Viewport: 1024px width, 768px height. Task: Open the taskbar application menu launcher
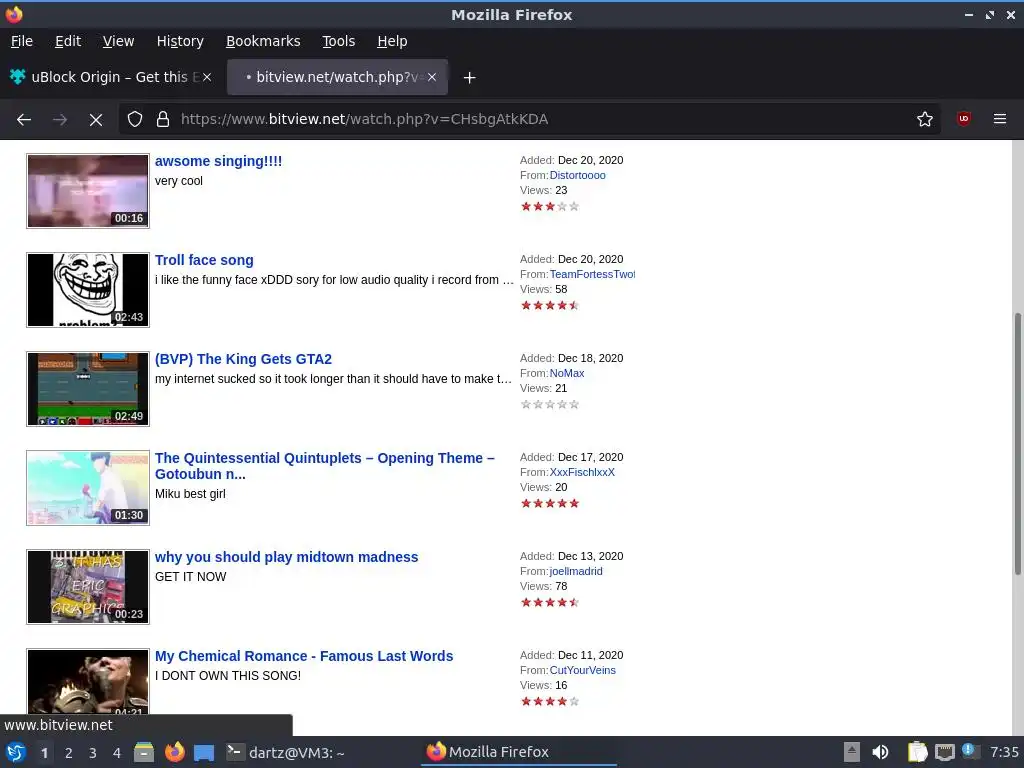pyautogui.click(x=16, y=752)
